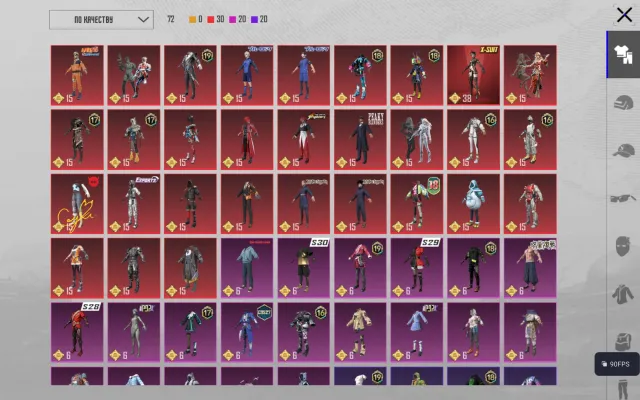Select the two-character silver white set
Viewport: 640px width, 400px height.
[417, 139]
